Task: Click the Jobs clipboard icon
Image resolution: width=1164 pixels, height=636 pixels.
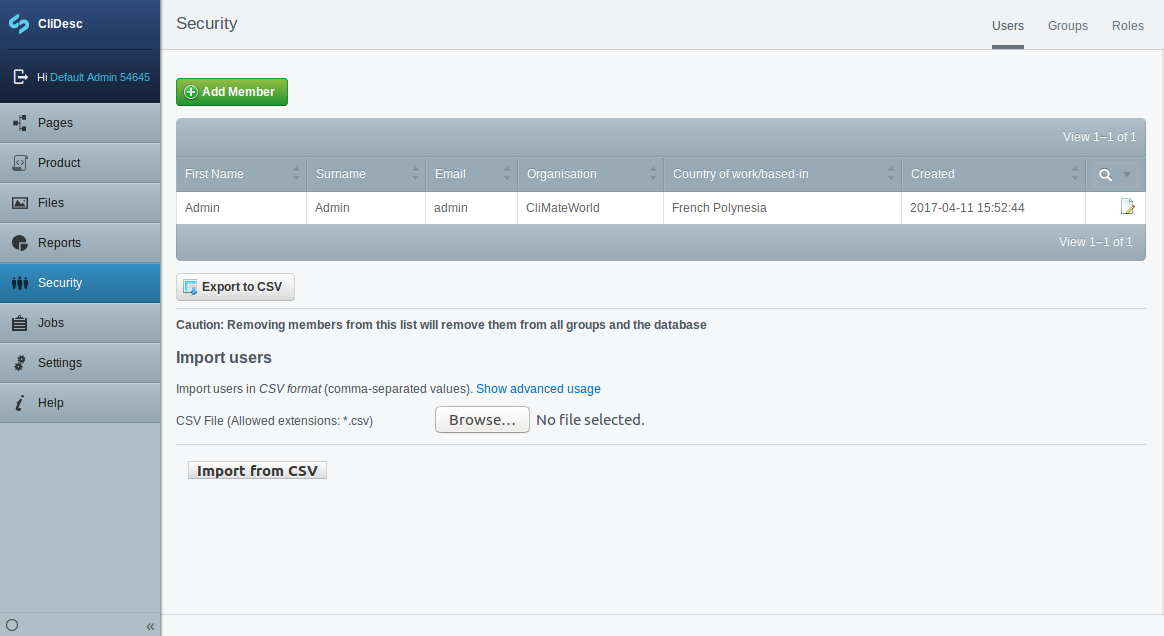Action: [x=19, y=323]
